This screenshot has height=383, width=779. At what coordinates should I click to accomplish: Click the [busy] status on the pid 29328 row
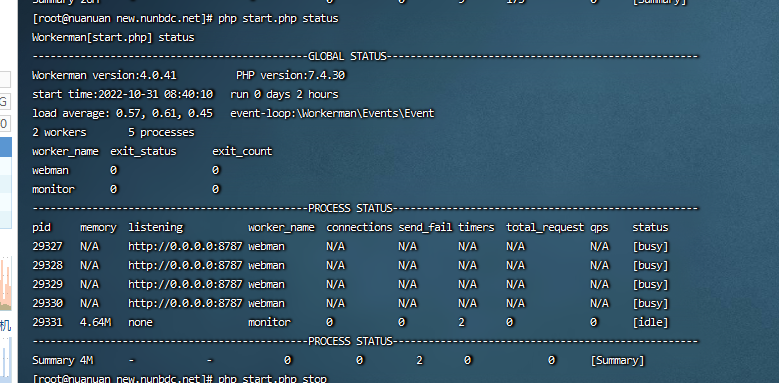click(x=650, y=265)
